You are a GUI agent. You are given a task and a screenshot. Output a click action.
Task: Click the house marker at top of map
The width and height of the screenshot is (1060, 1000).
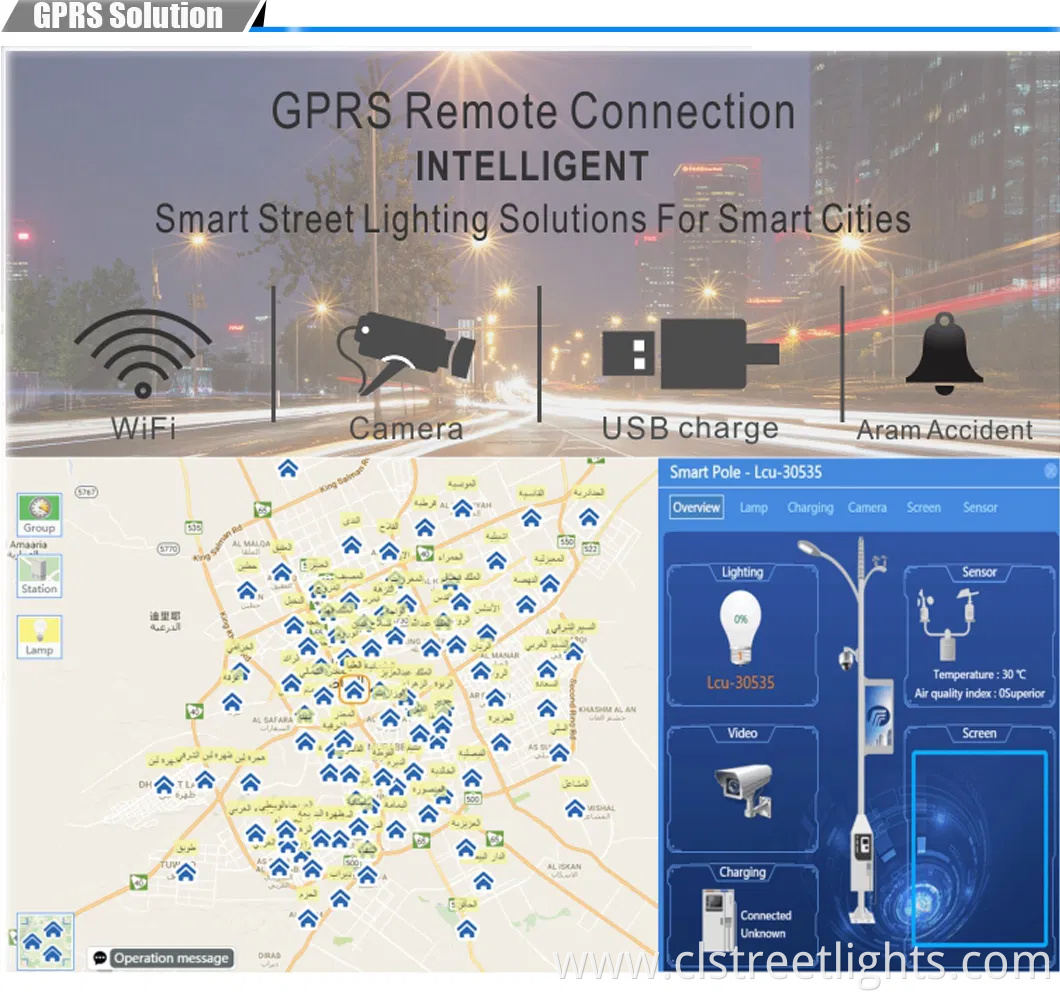pyautogui.click(x=288, y=468)
